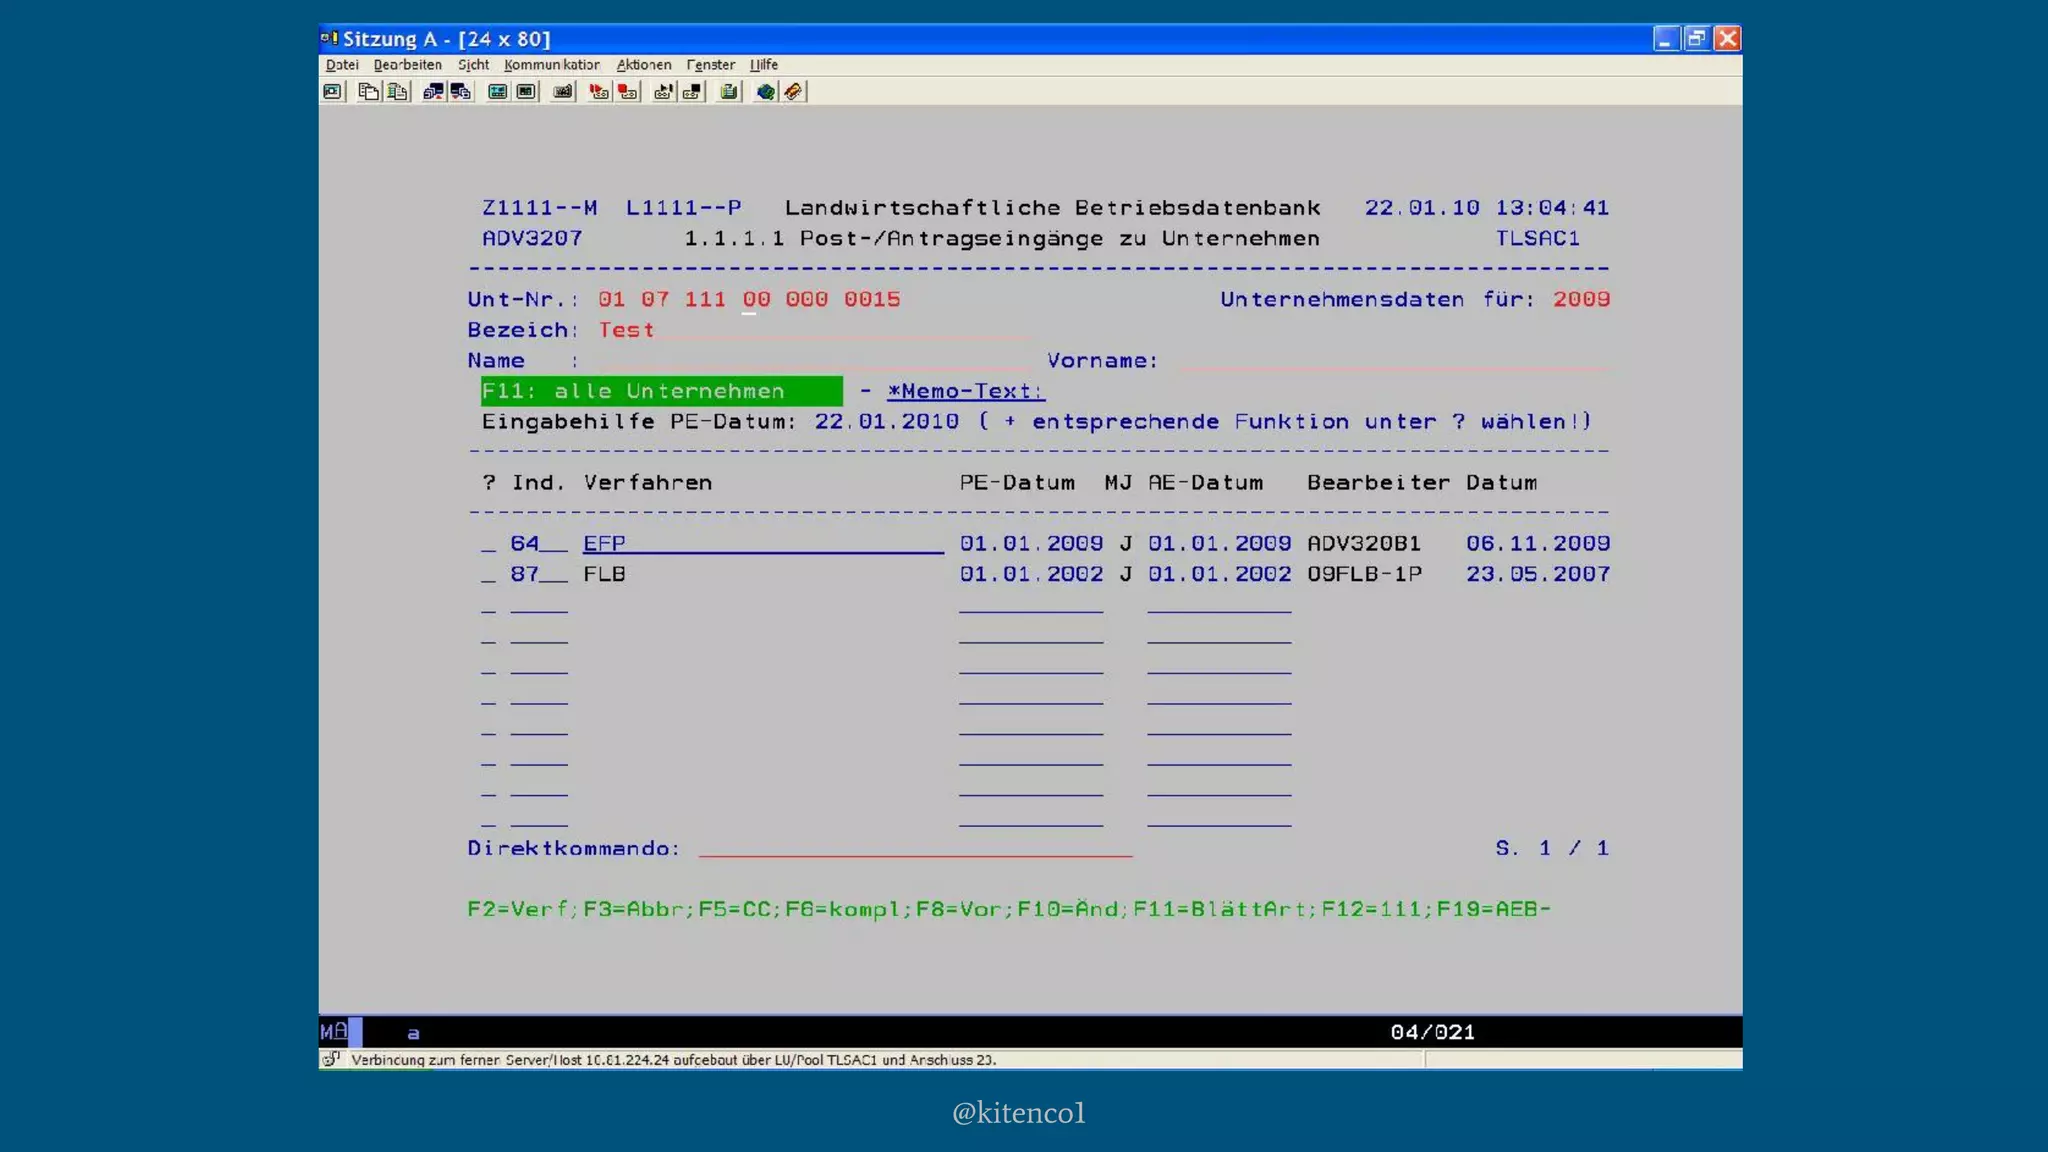Click the EFP Verfahren entry
Image resolution: width=2048 pixels, height=1152 pixels.
coord(605,544)
